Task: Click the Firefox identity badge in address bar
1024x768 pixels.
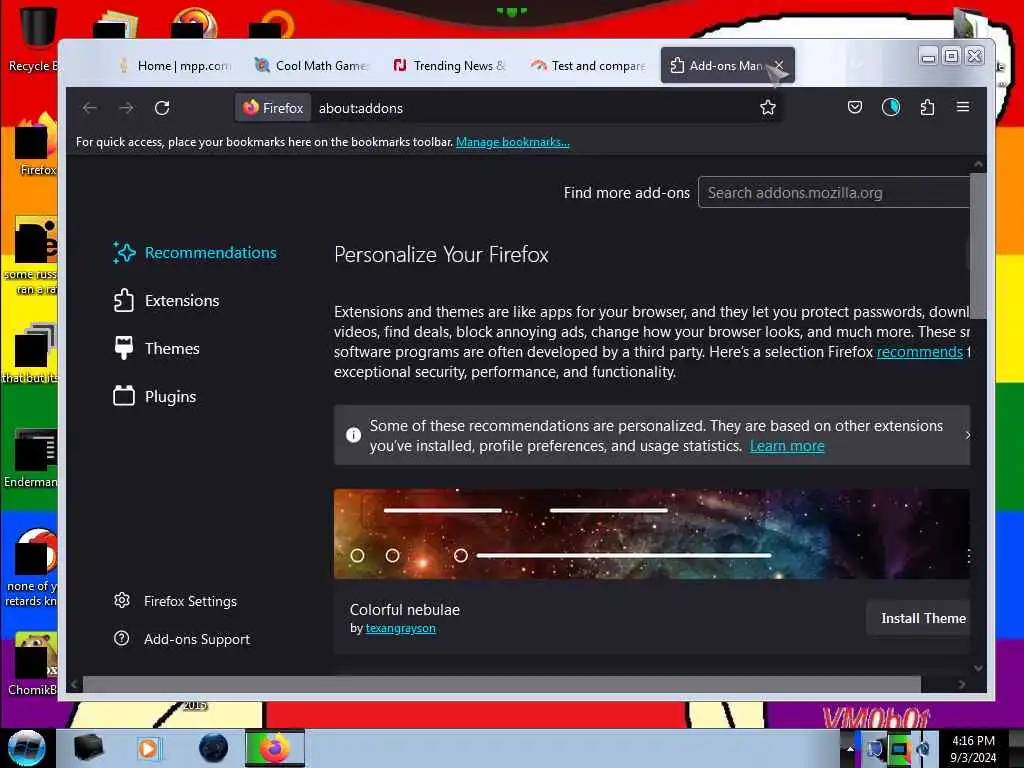Action: tap(273, 108)
